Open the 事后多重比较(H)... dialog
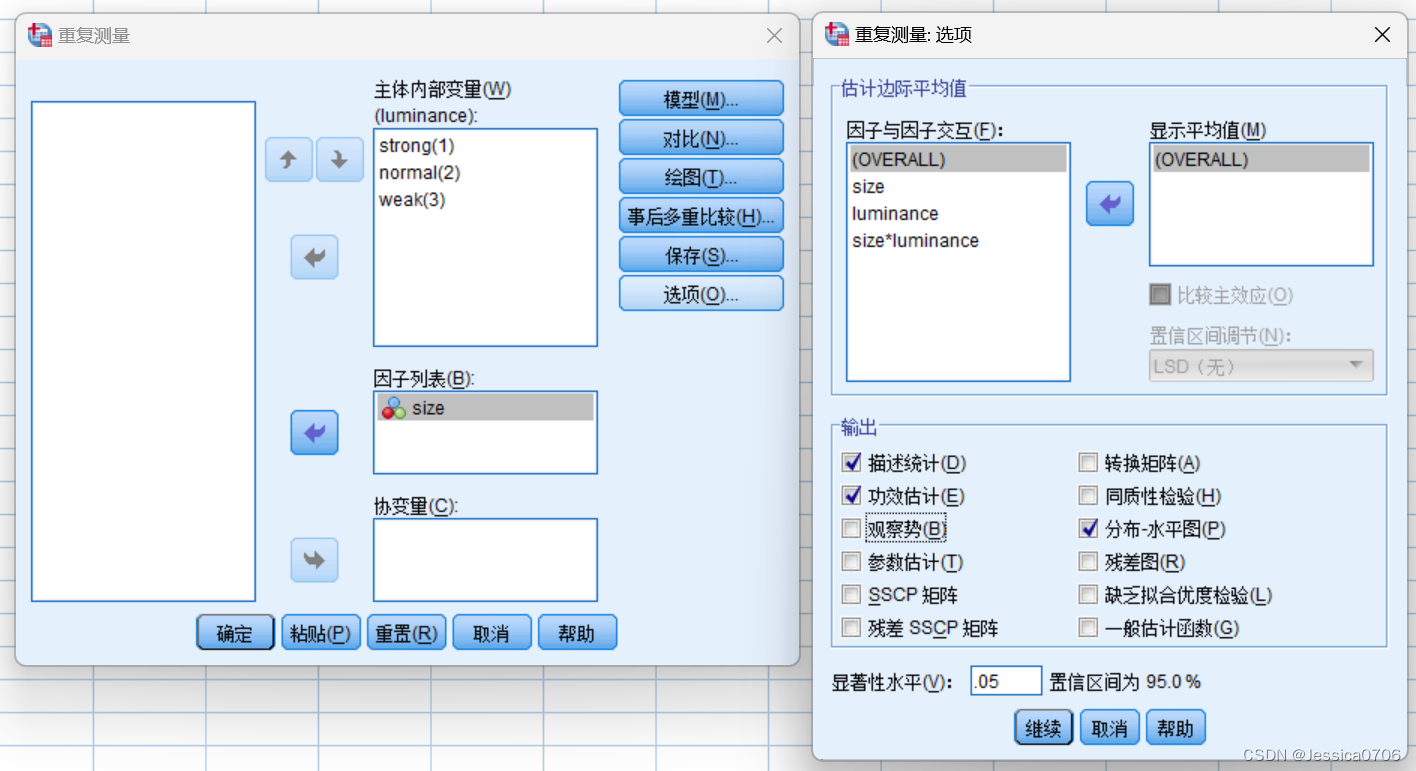 click(701, 216)
